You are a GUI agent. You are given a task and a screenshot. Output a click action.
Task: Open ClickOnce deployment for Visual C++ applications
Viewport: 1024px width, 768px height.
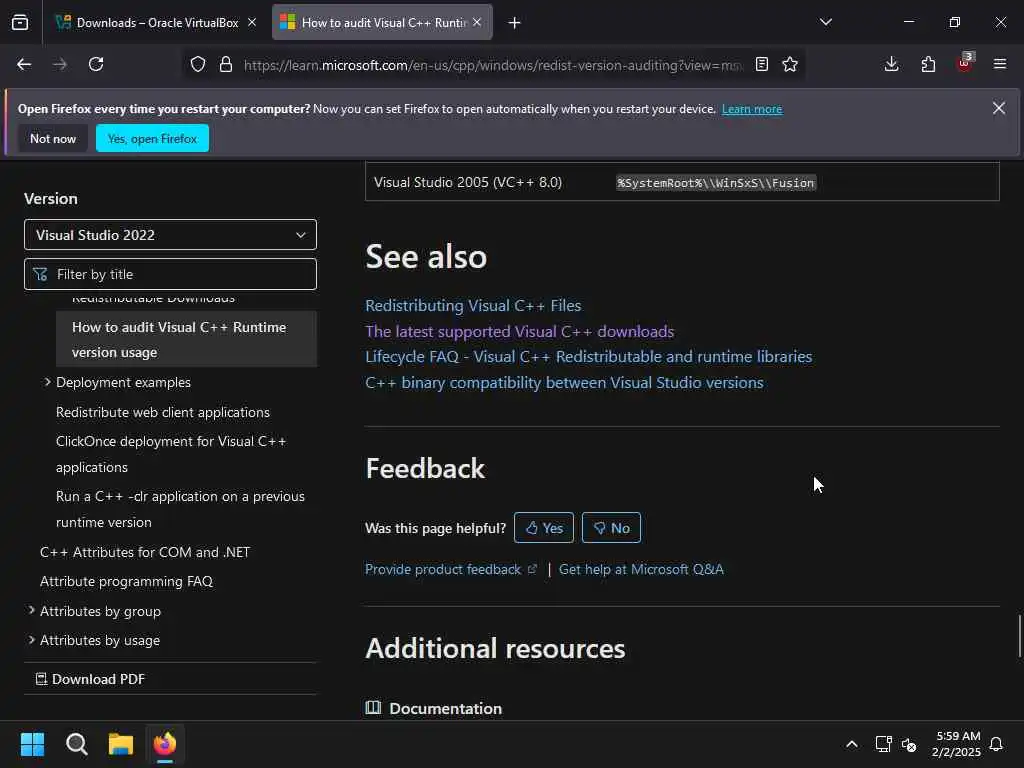171,454
